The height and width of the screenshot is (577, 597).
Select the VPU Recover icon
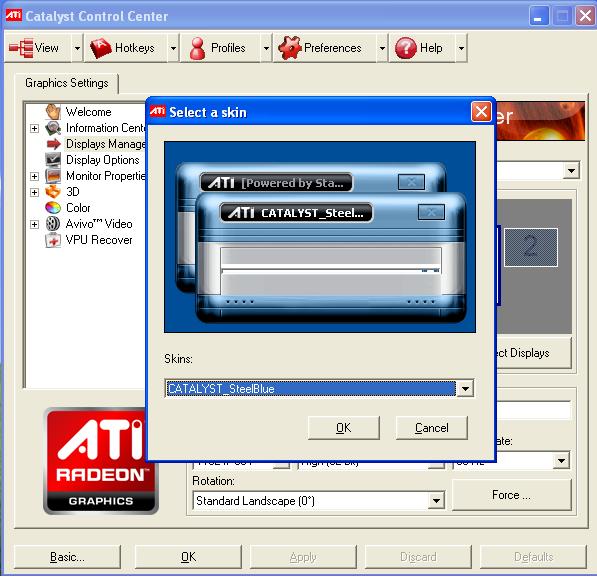pyautogui.click(x=53, y=240)
